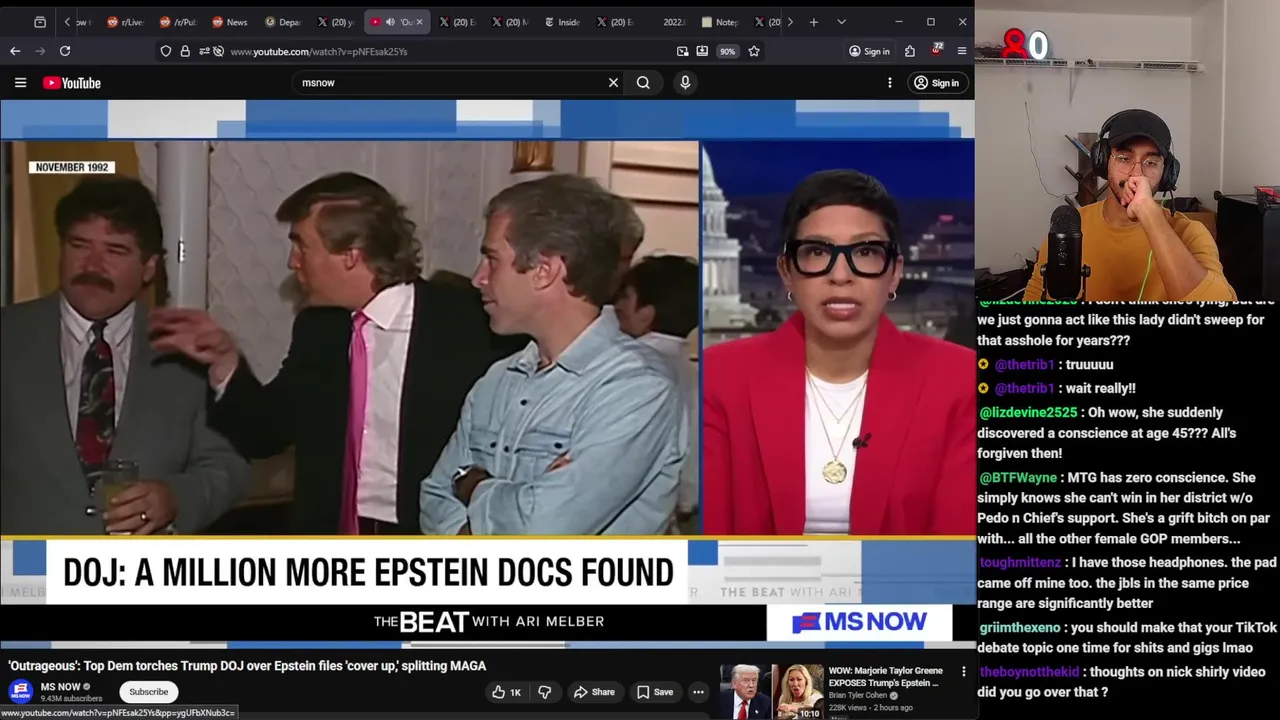This screenshot has width=1280, height=720.
Task: Click the install/download page icon in address bar
Action: click(702, 51)
